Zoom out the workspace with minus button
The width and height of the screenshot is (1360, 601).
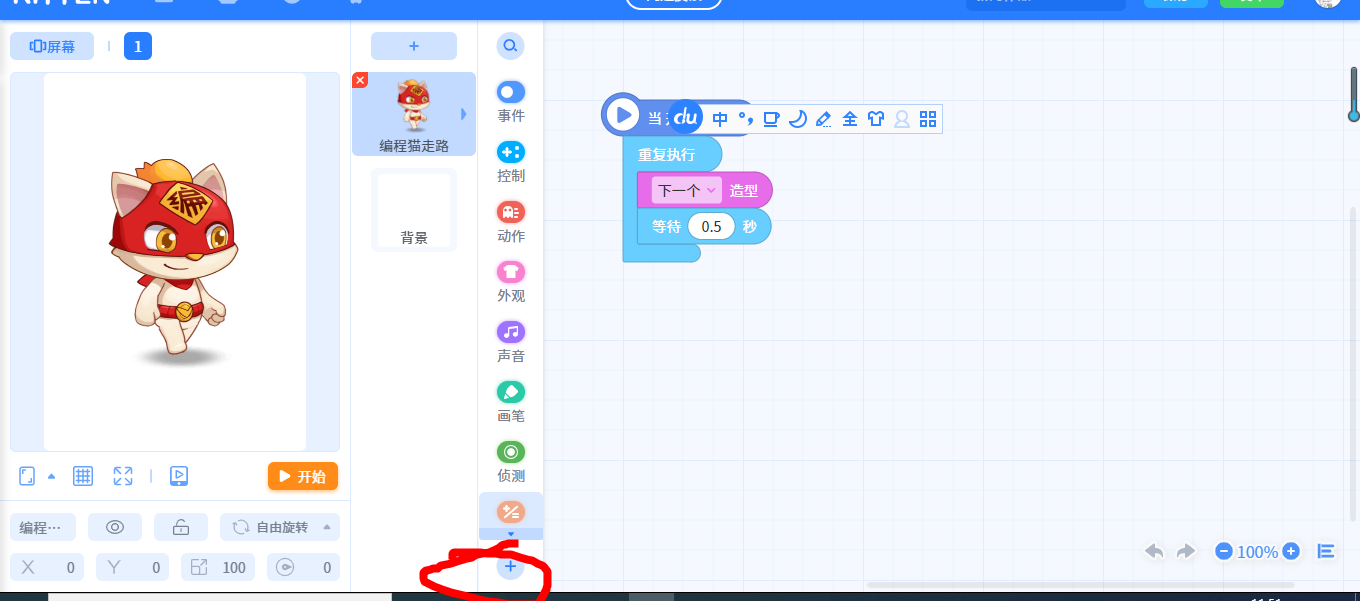pyautogui.click(x=1224, y=551)
